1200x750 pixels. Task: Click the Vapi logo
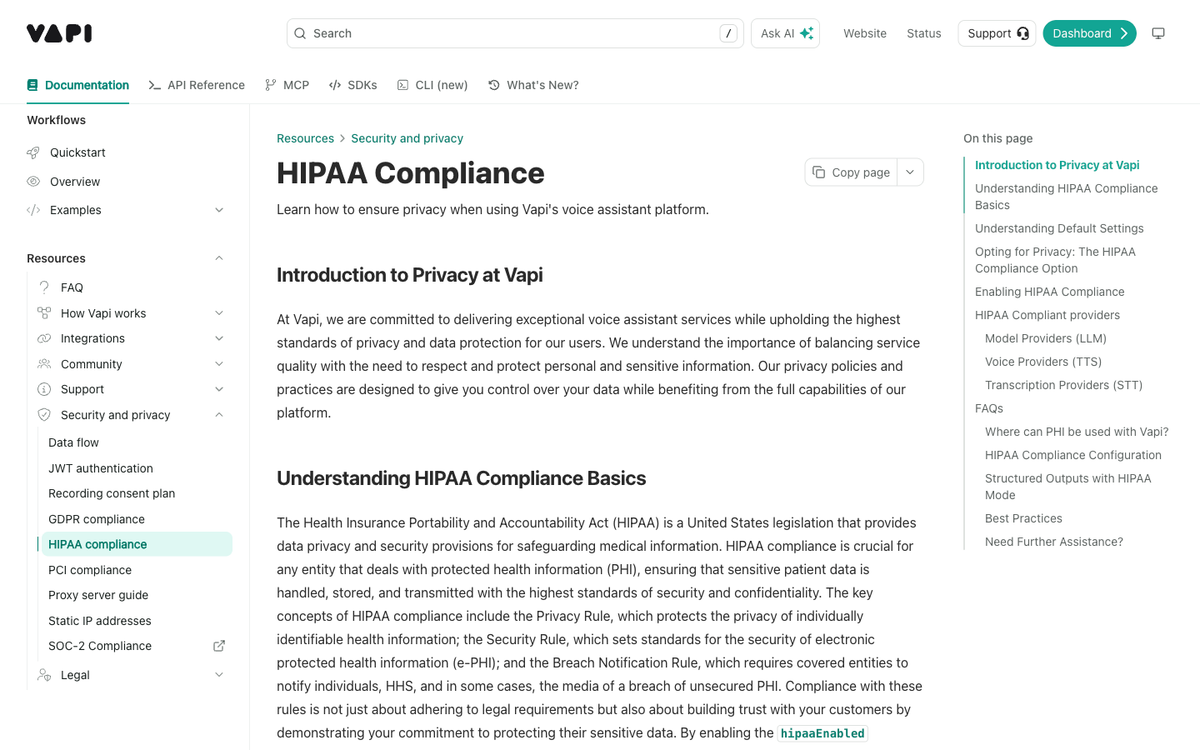[59, 33]
